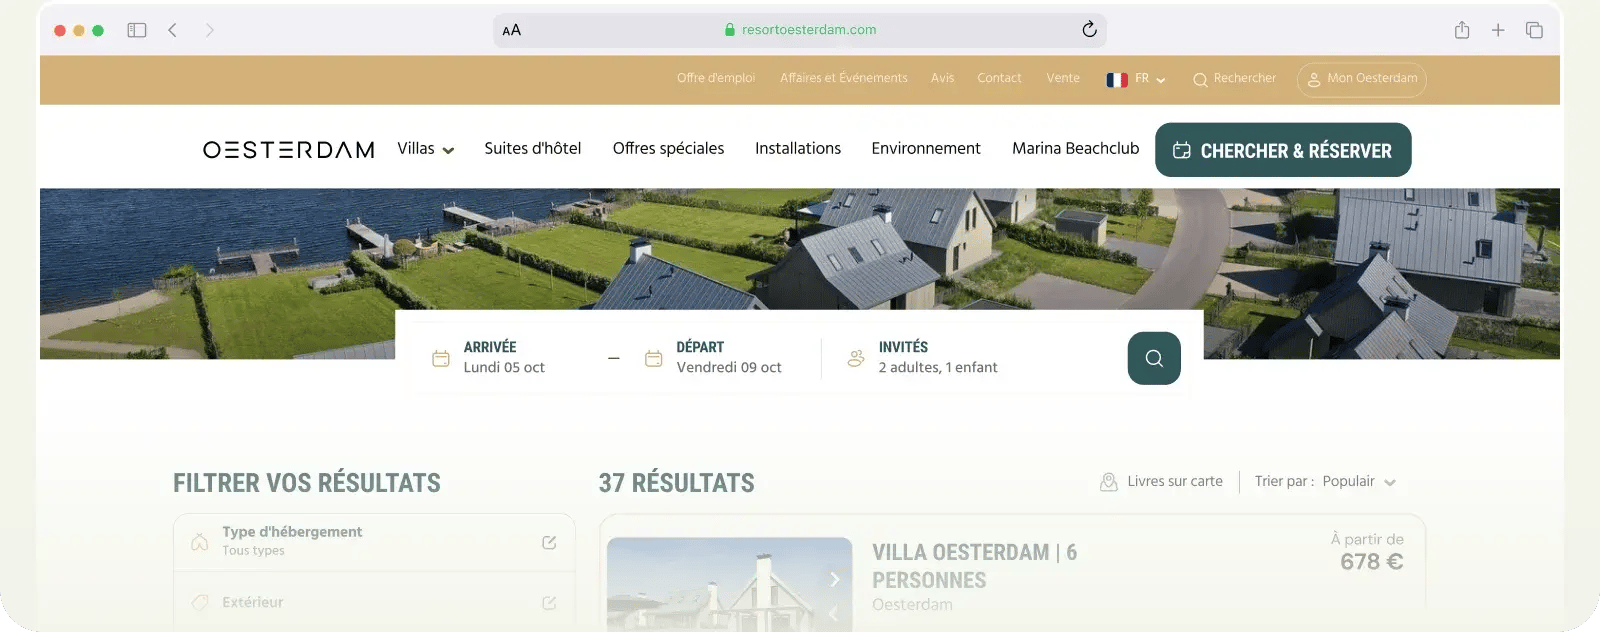Image resolution: width=1600 pixels, height=632 pixels.
Task: Show next villa photo with arrow
Action: (834, 579)
